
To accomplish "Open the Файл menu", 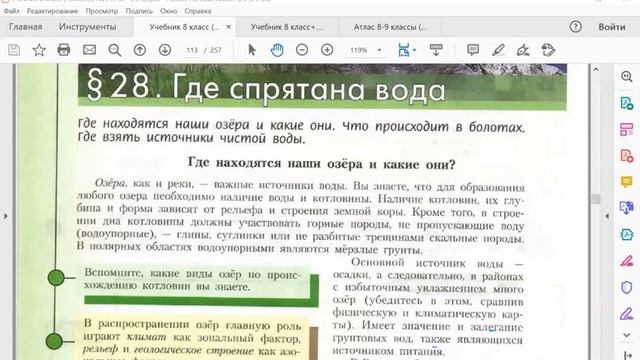I will [12, 11].
